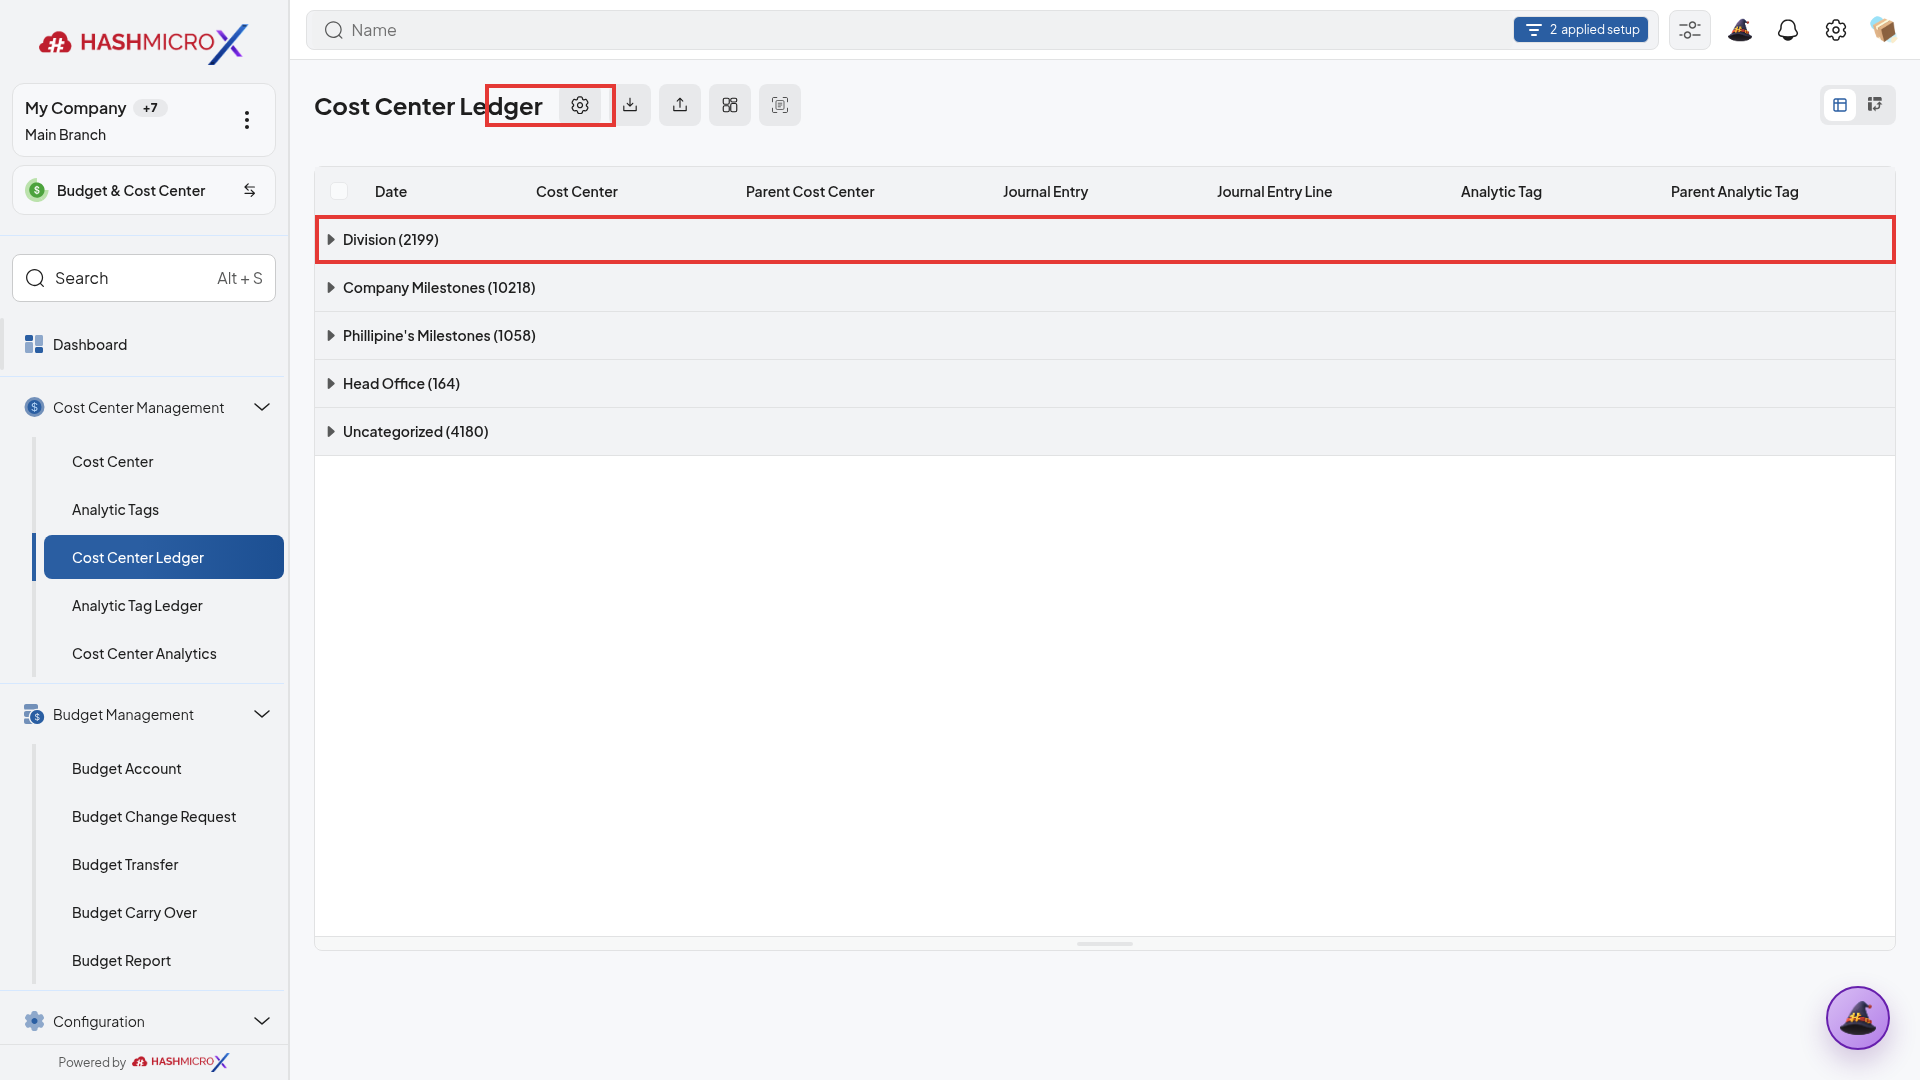
Task: Click the scan frame icon in the ledger toolbar
Action: [780, 105]
